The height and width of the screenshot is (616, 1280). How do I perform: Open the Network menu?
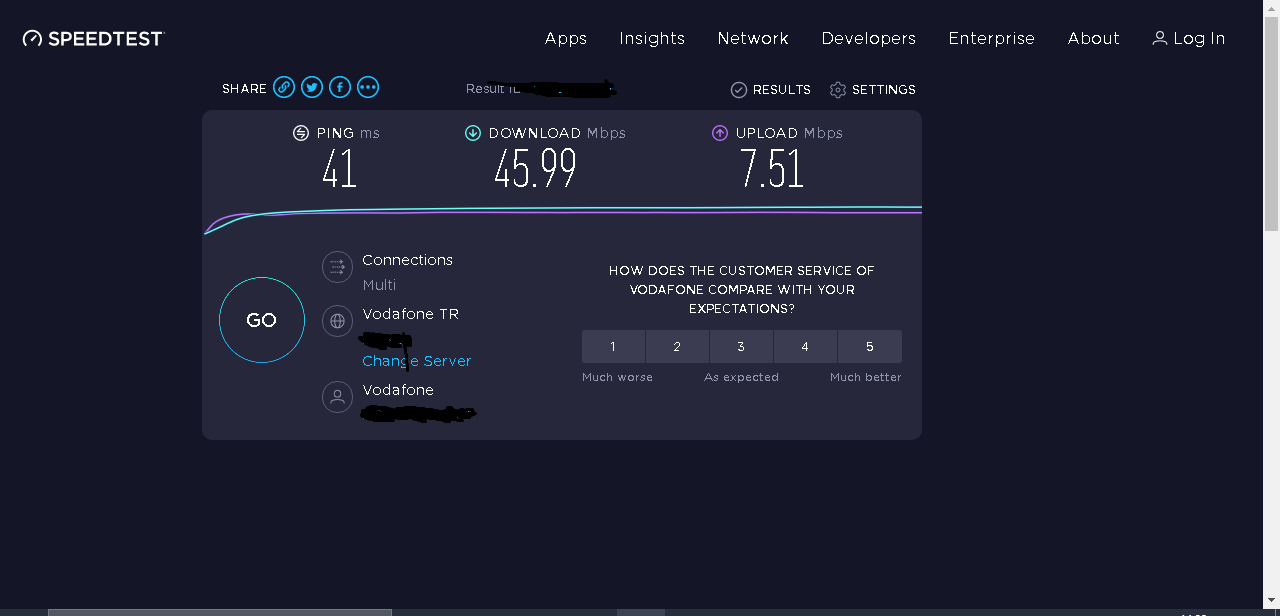(753, 38)
